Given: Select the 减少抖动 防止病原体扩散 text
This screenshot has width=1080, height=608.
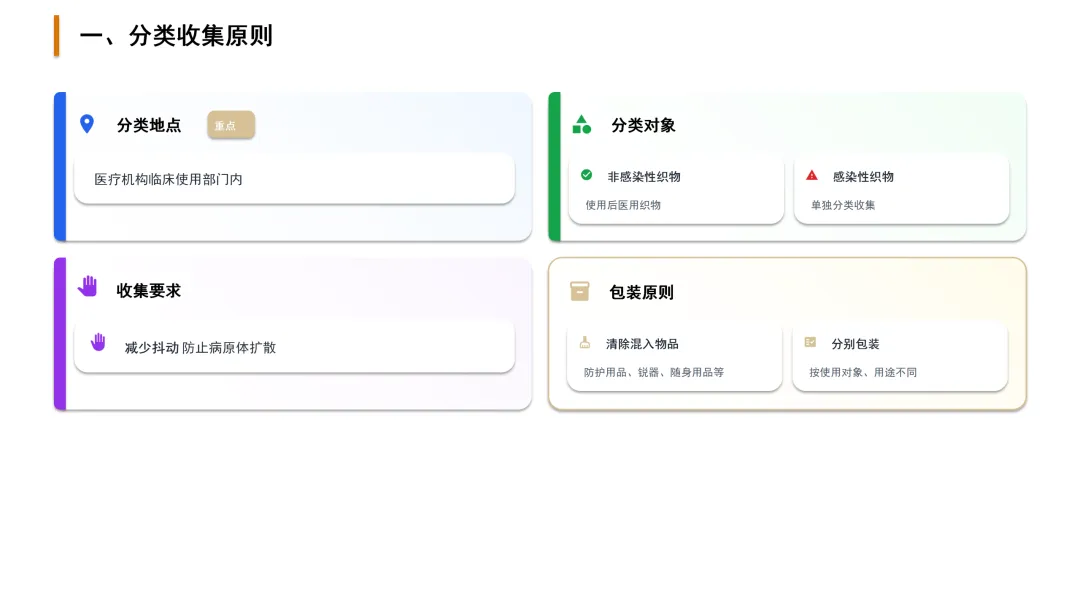Looking at the screenshot, I should point(200,348).
